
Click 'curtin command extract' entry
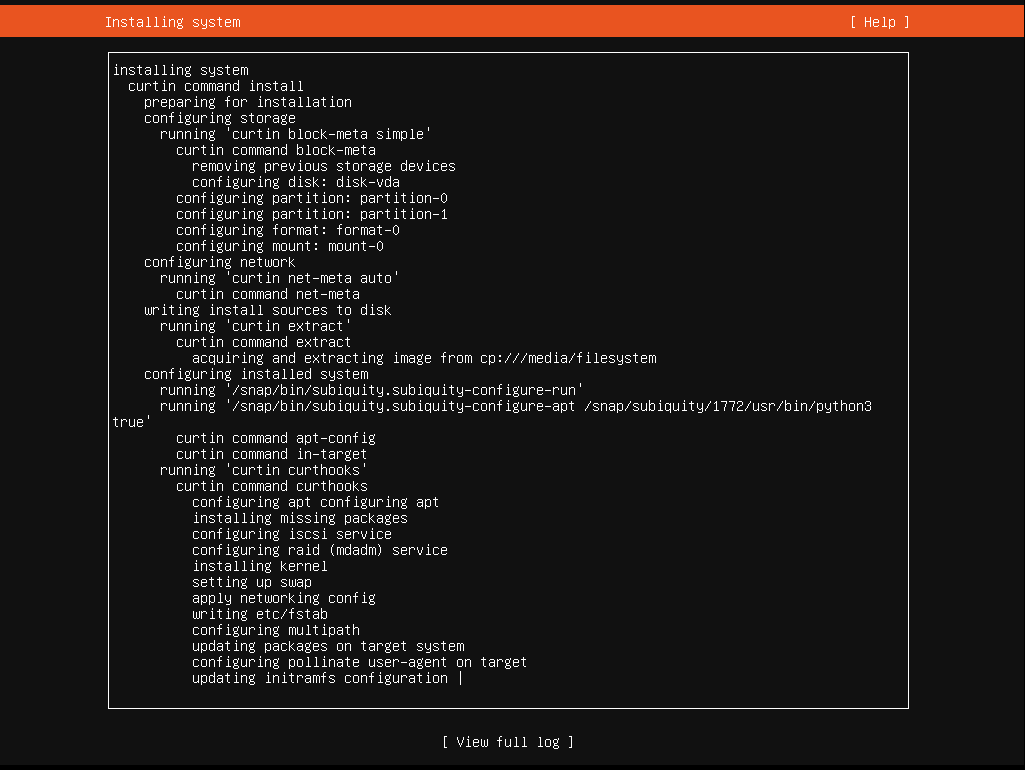(263, 342)
